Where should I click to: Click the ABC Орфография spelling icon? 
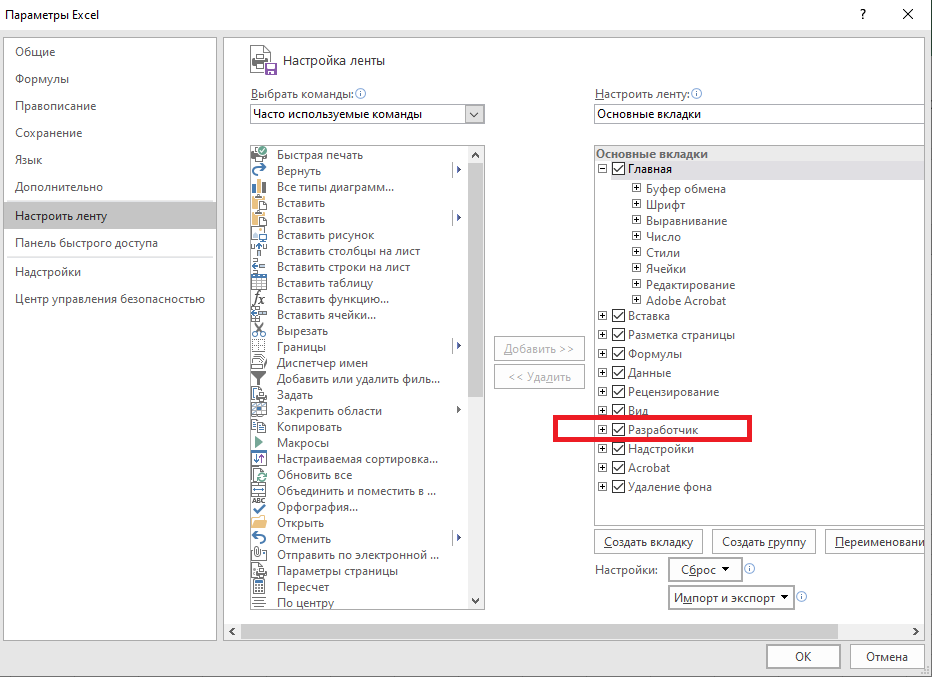click(259, 507)
